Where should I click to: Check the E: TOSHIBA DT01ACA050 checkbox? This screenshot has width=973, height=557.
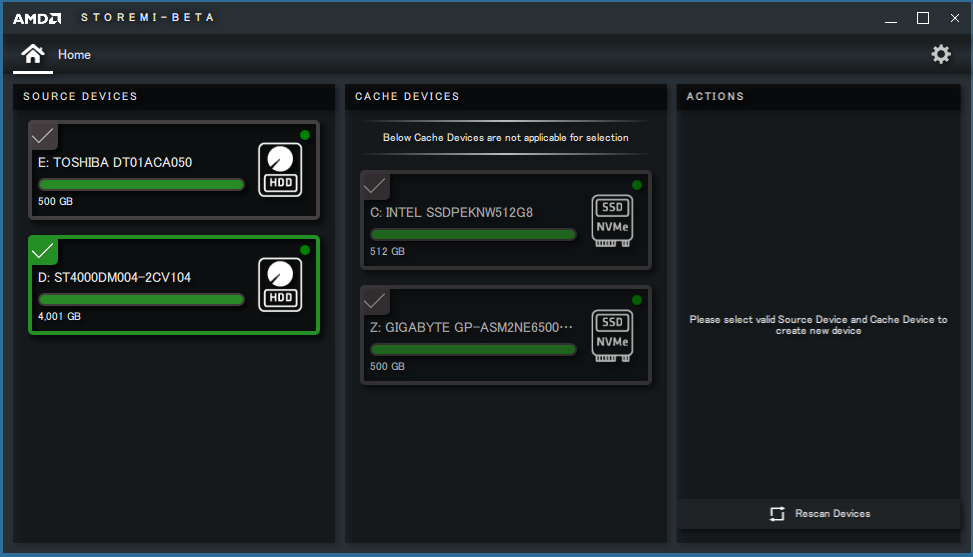(43, 136)
